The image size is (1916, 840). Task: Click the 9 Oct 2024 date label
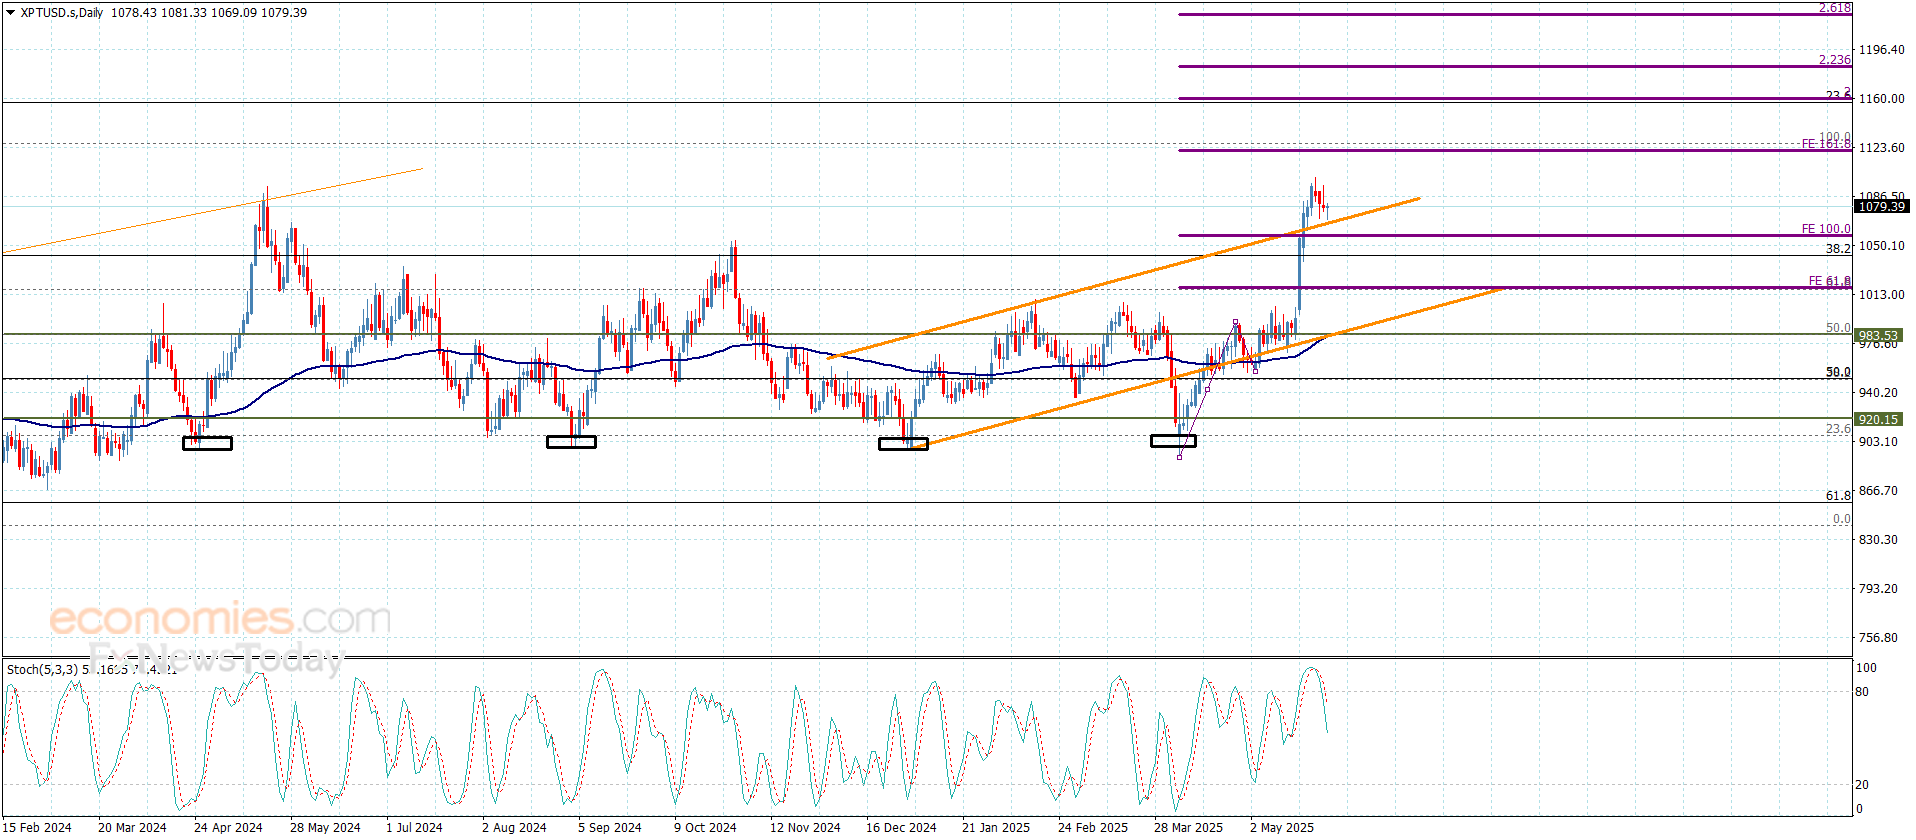coord(705,828)
